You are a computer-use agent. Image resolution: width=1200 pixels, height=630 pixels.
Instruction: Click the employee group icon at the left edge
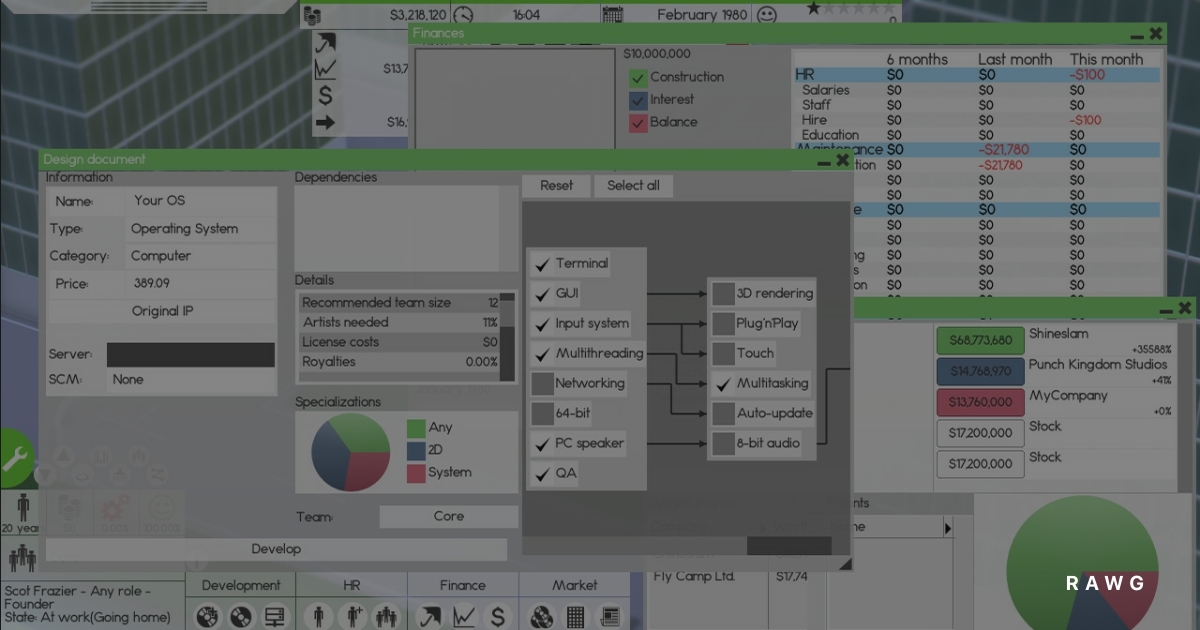coord(21,559)
